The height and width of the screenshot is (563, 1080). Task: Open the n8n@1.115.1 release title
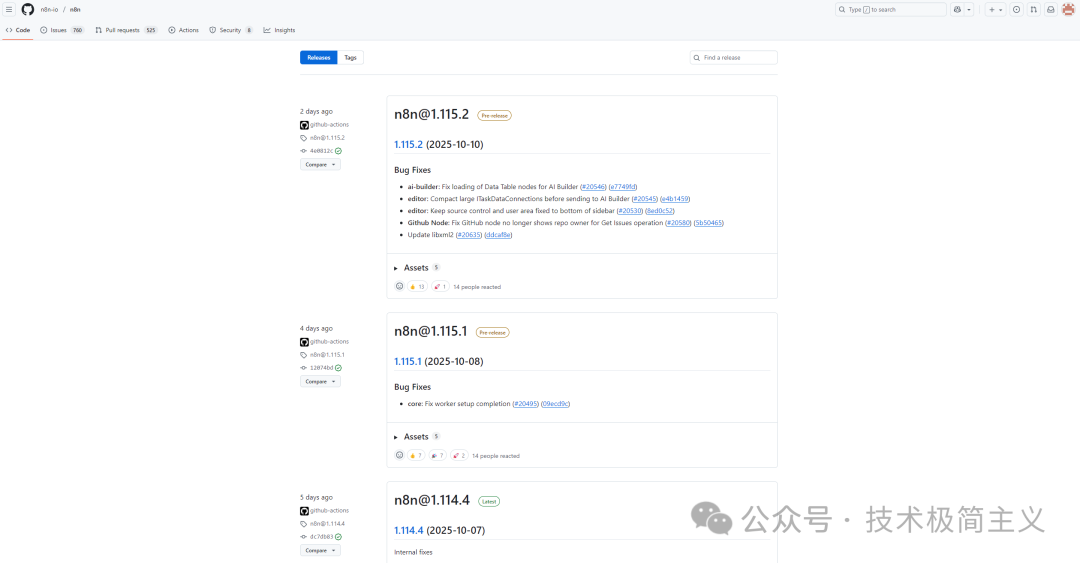430,331
